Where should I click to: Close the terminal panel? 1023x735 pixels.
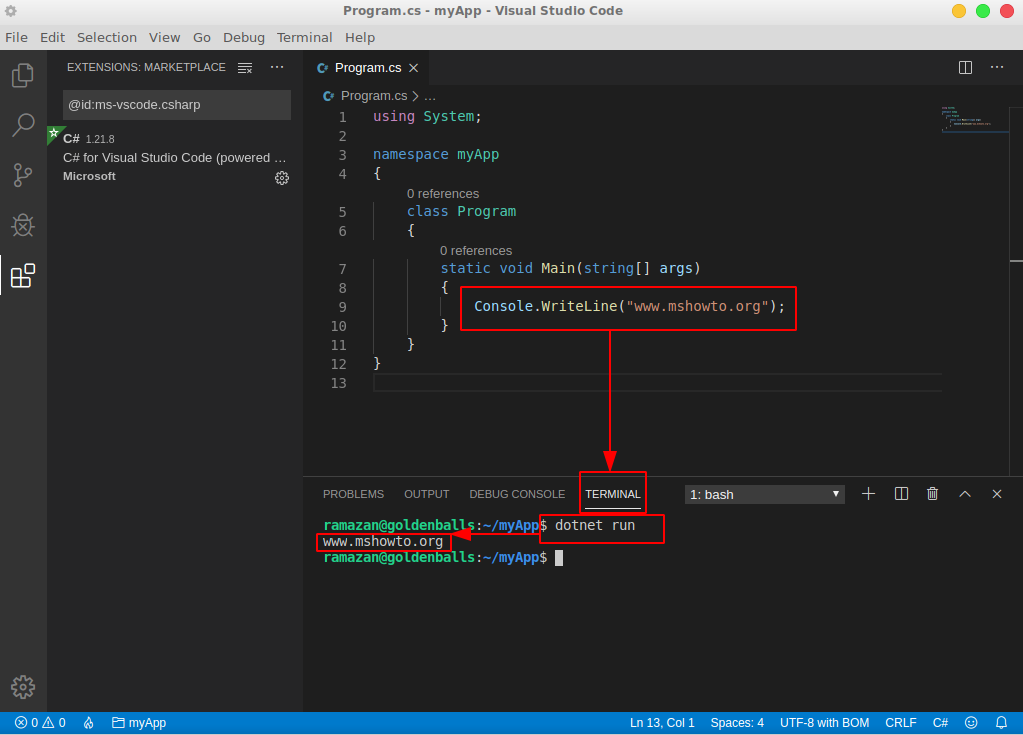[x=997, y=494]
